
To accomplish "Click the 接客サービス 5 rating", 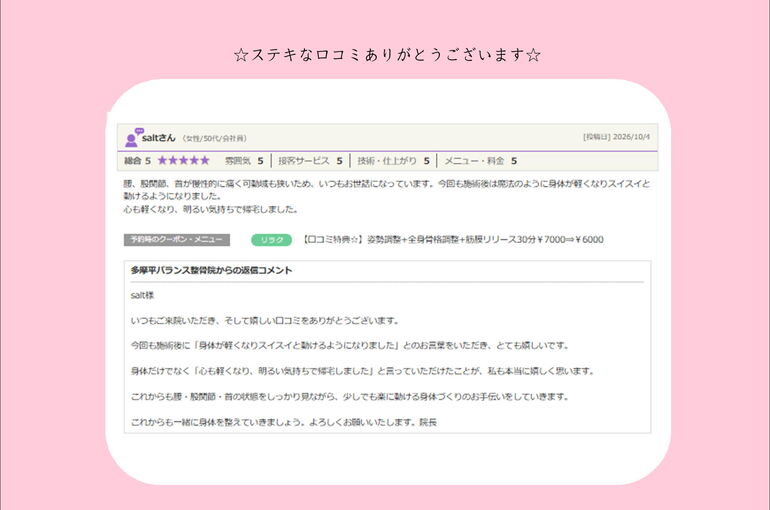I will 310,161.
